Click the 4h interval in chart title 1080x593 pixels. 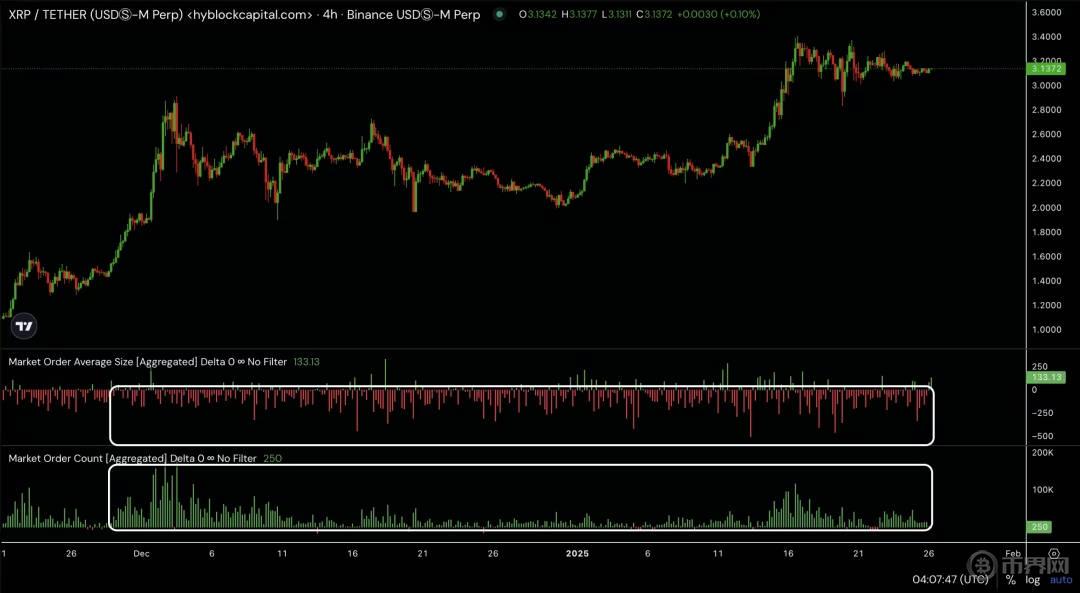pyautogui.click(x=330, y=14)
